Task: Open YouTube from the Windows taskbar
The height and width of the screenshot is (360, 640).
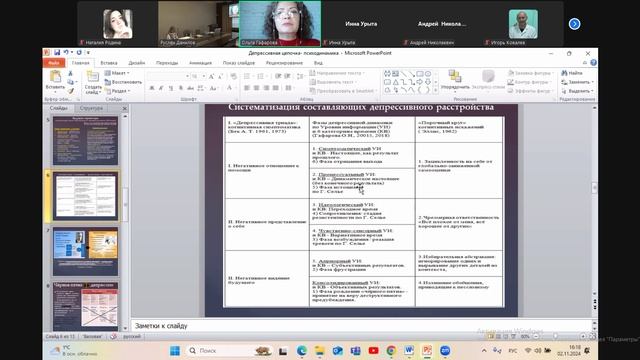Action: click(x=373, y=351)
